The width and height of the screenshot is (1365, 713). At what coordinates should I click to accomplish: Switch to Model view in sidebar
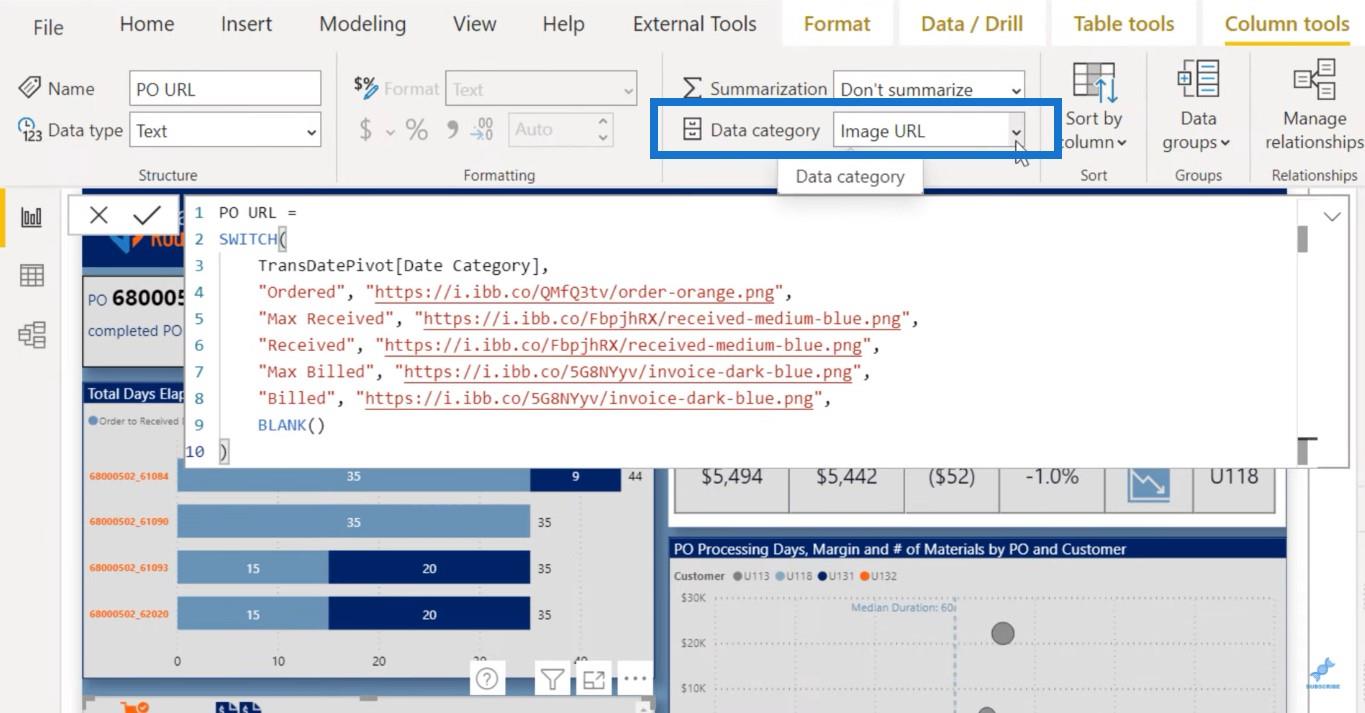pos(32,334)
